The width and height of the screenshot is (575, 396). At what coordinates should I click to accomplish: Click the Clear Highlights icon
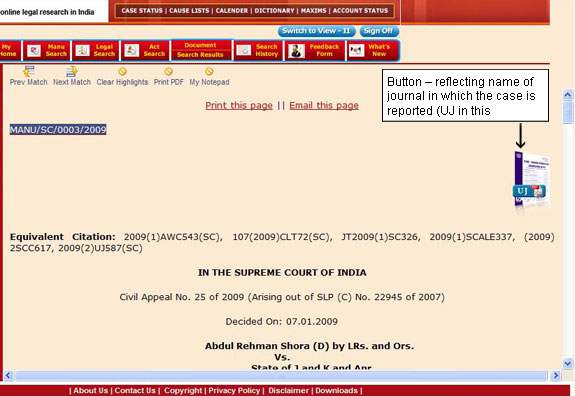point(122,71)
